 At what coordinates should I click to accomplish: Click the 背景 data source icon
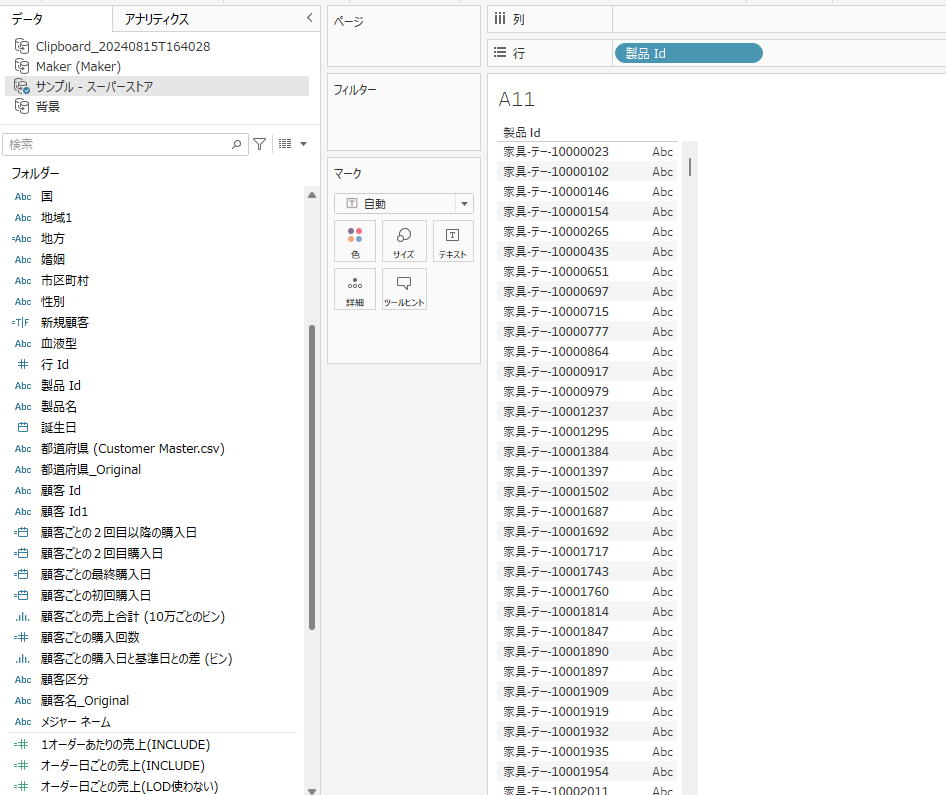click(x=22, y=107)
